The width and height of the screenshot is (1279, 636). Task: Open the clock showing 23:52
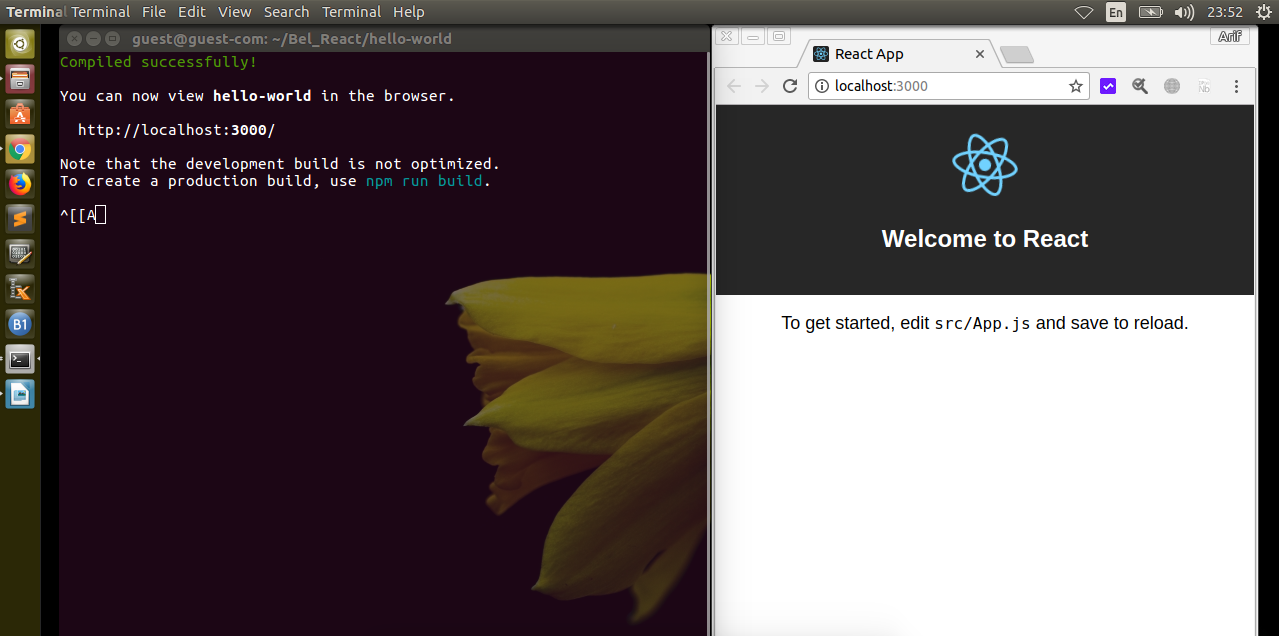click(x=1225, y=12)
